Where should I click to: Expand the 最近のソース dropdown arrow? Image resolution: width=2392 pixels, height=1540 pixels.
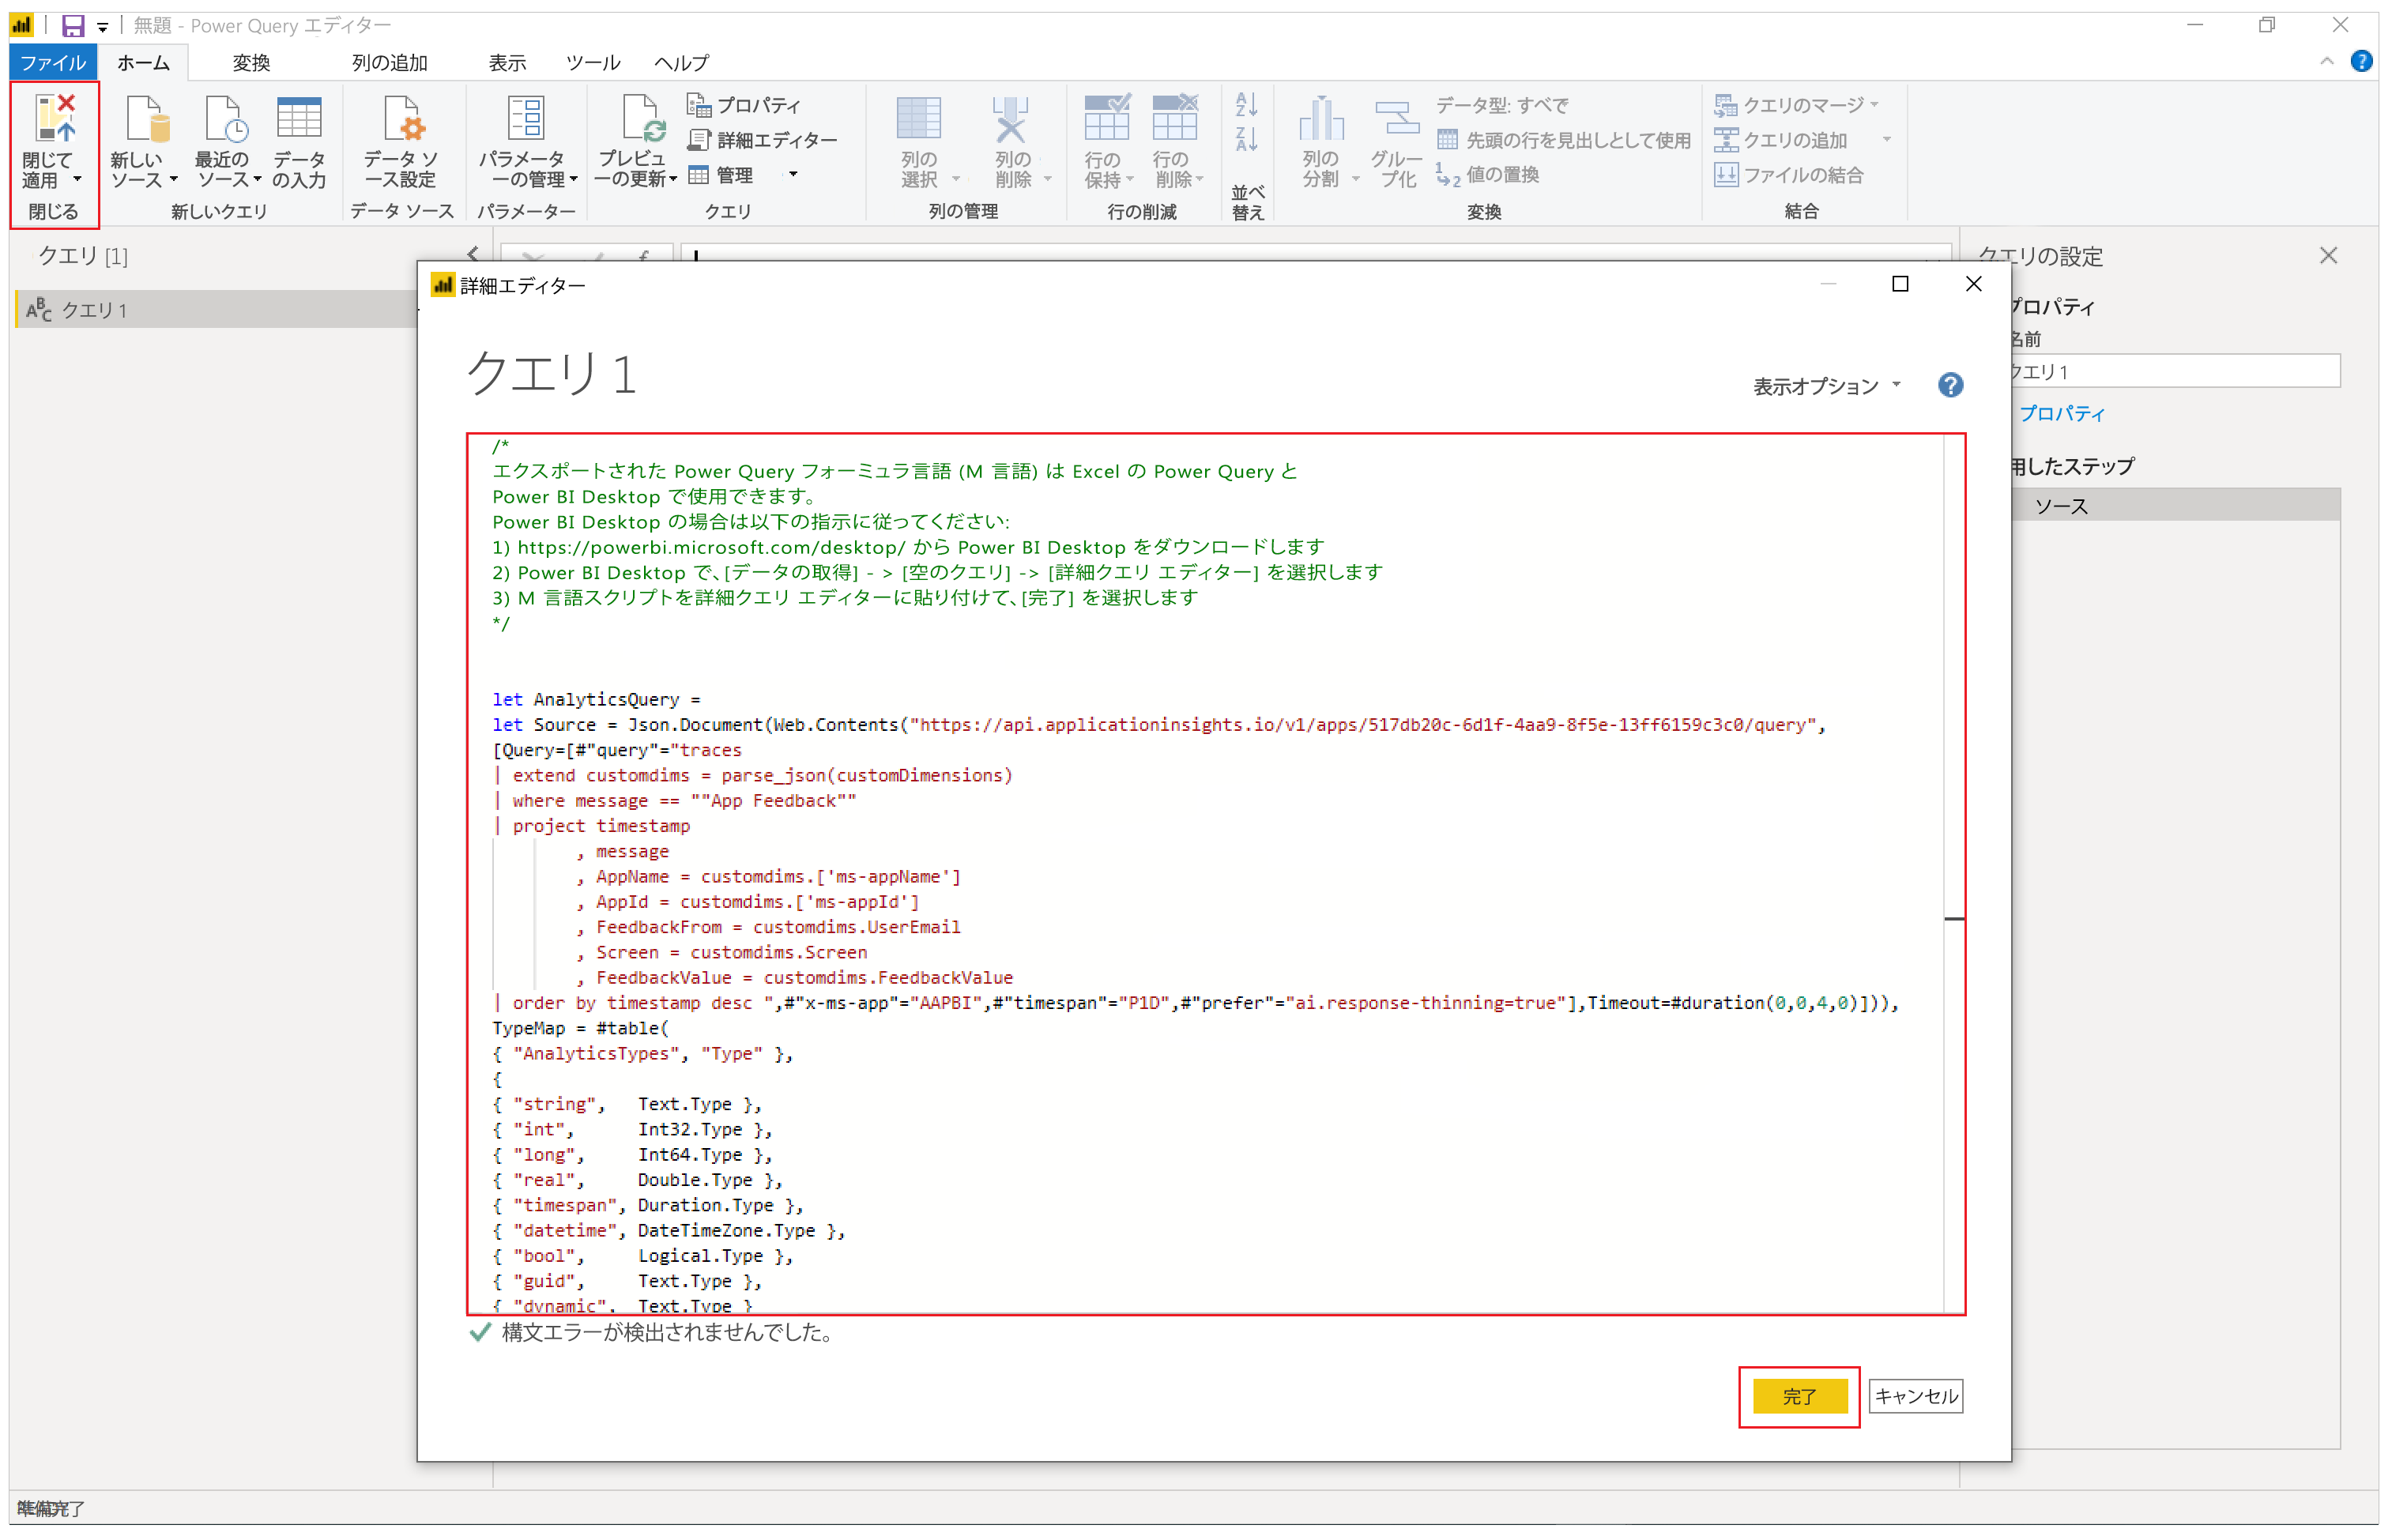pos(257,180)
